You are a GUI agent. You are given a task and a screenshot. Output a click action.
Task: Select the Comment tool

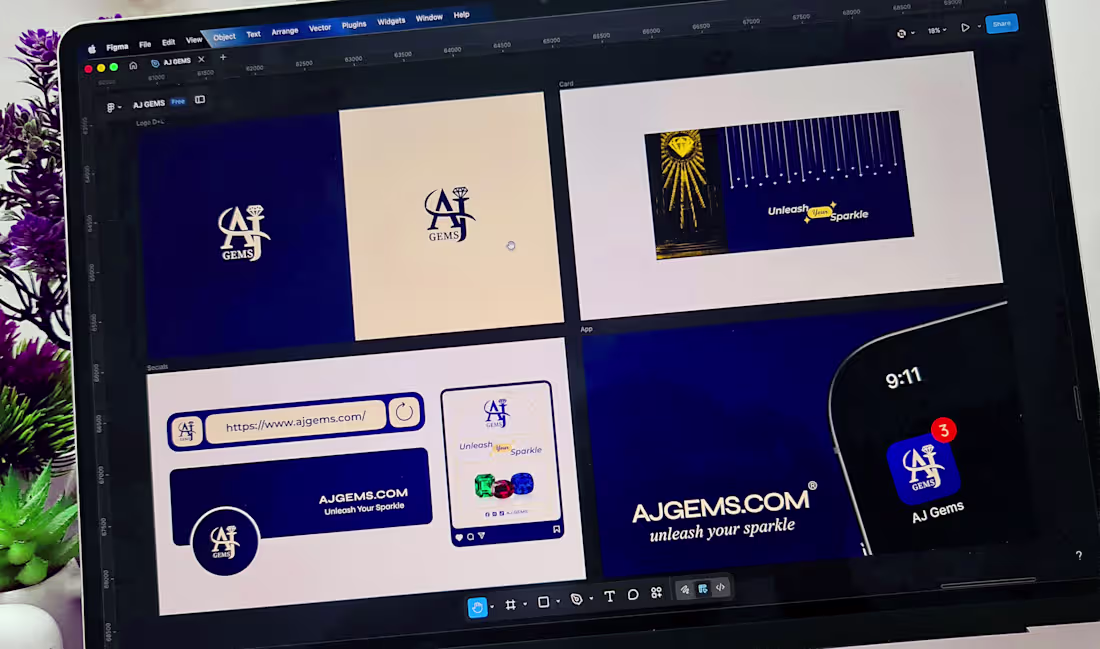[x=633, y=594]
